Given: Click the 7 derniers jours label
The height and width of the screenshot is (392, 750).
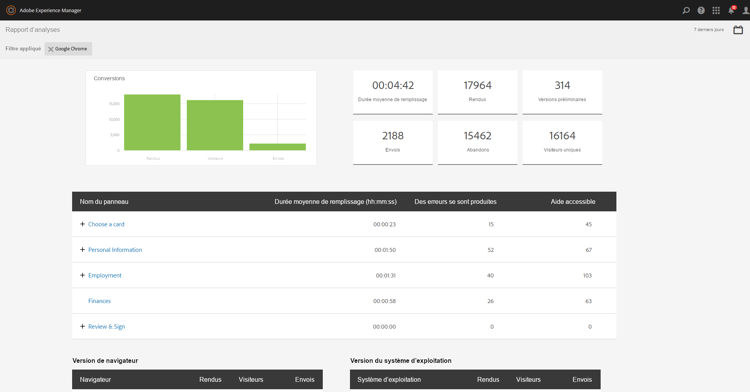Looking at the screenshot, I should [708, 30].
